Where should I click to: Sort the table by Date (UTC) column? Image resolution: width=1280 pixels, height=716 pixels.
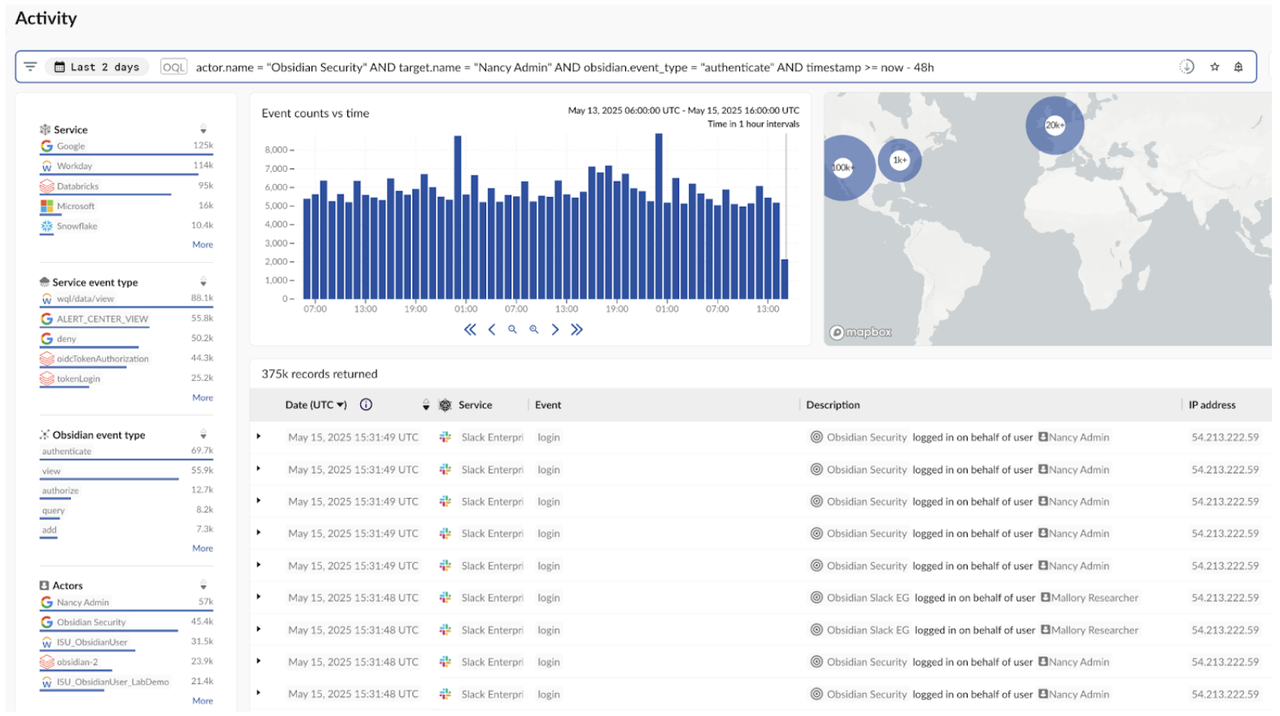[x=316, y=405]
